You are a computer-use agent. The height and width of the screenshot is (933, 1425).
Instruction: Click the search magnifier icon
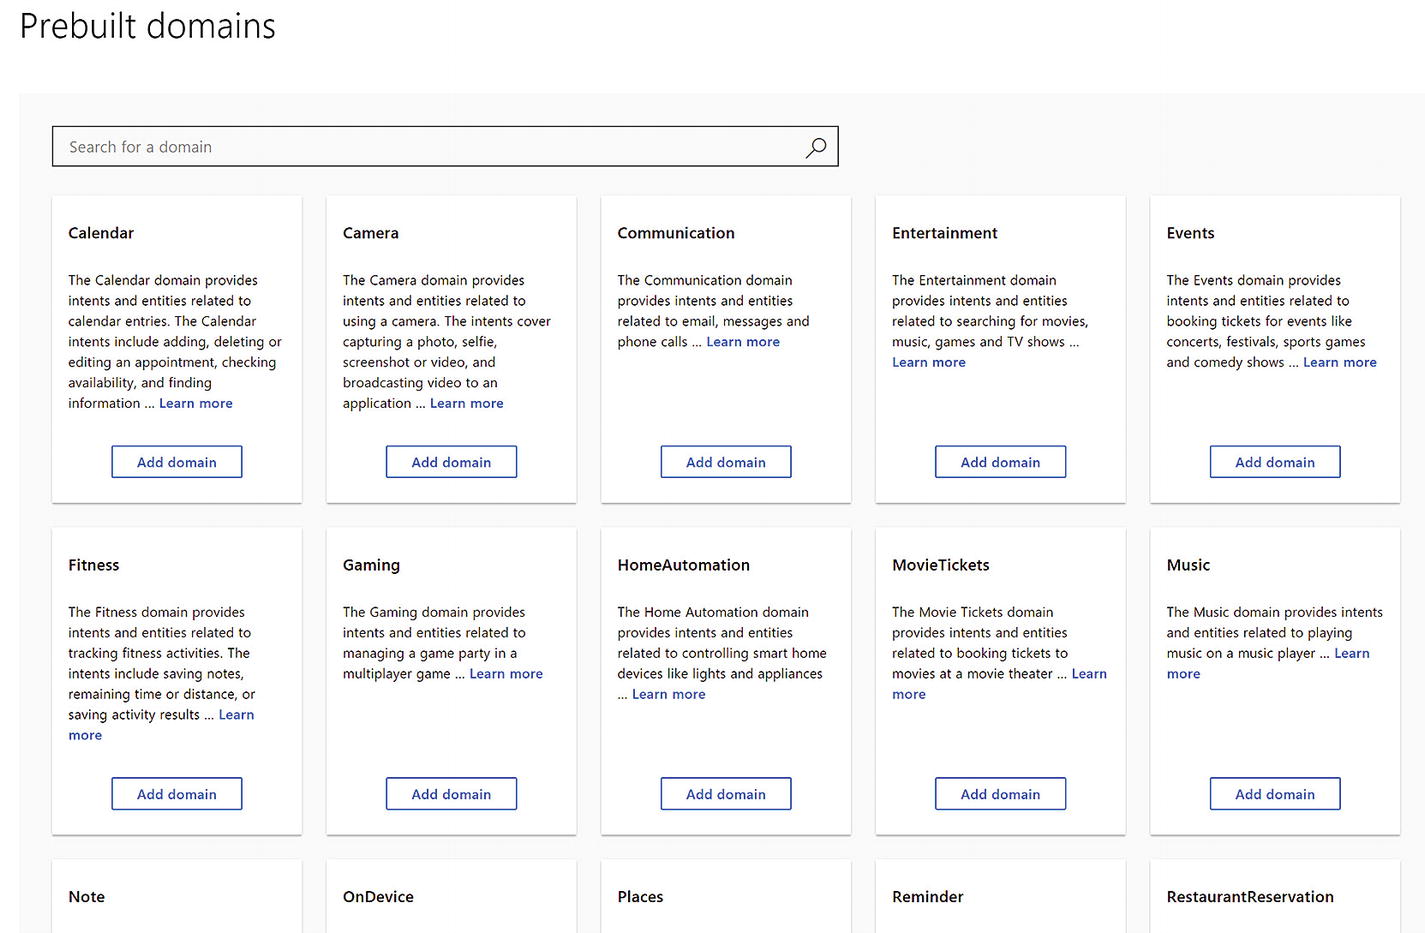pos(816,147)
